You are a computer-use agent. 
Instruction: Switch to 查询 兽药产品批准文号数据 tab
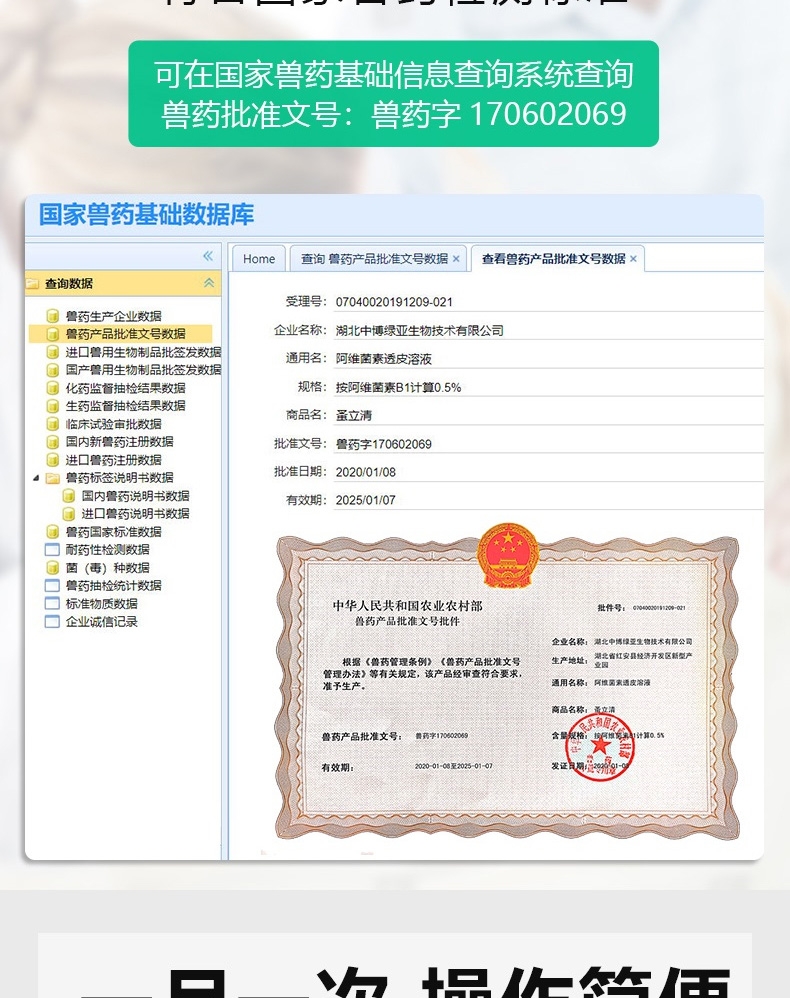pos(374,258)
